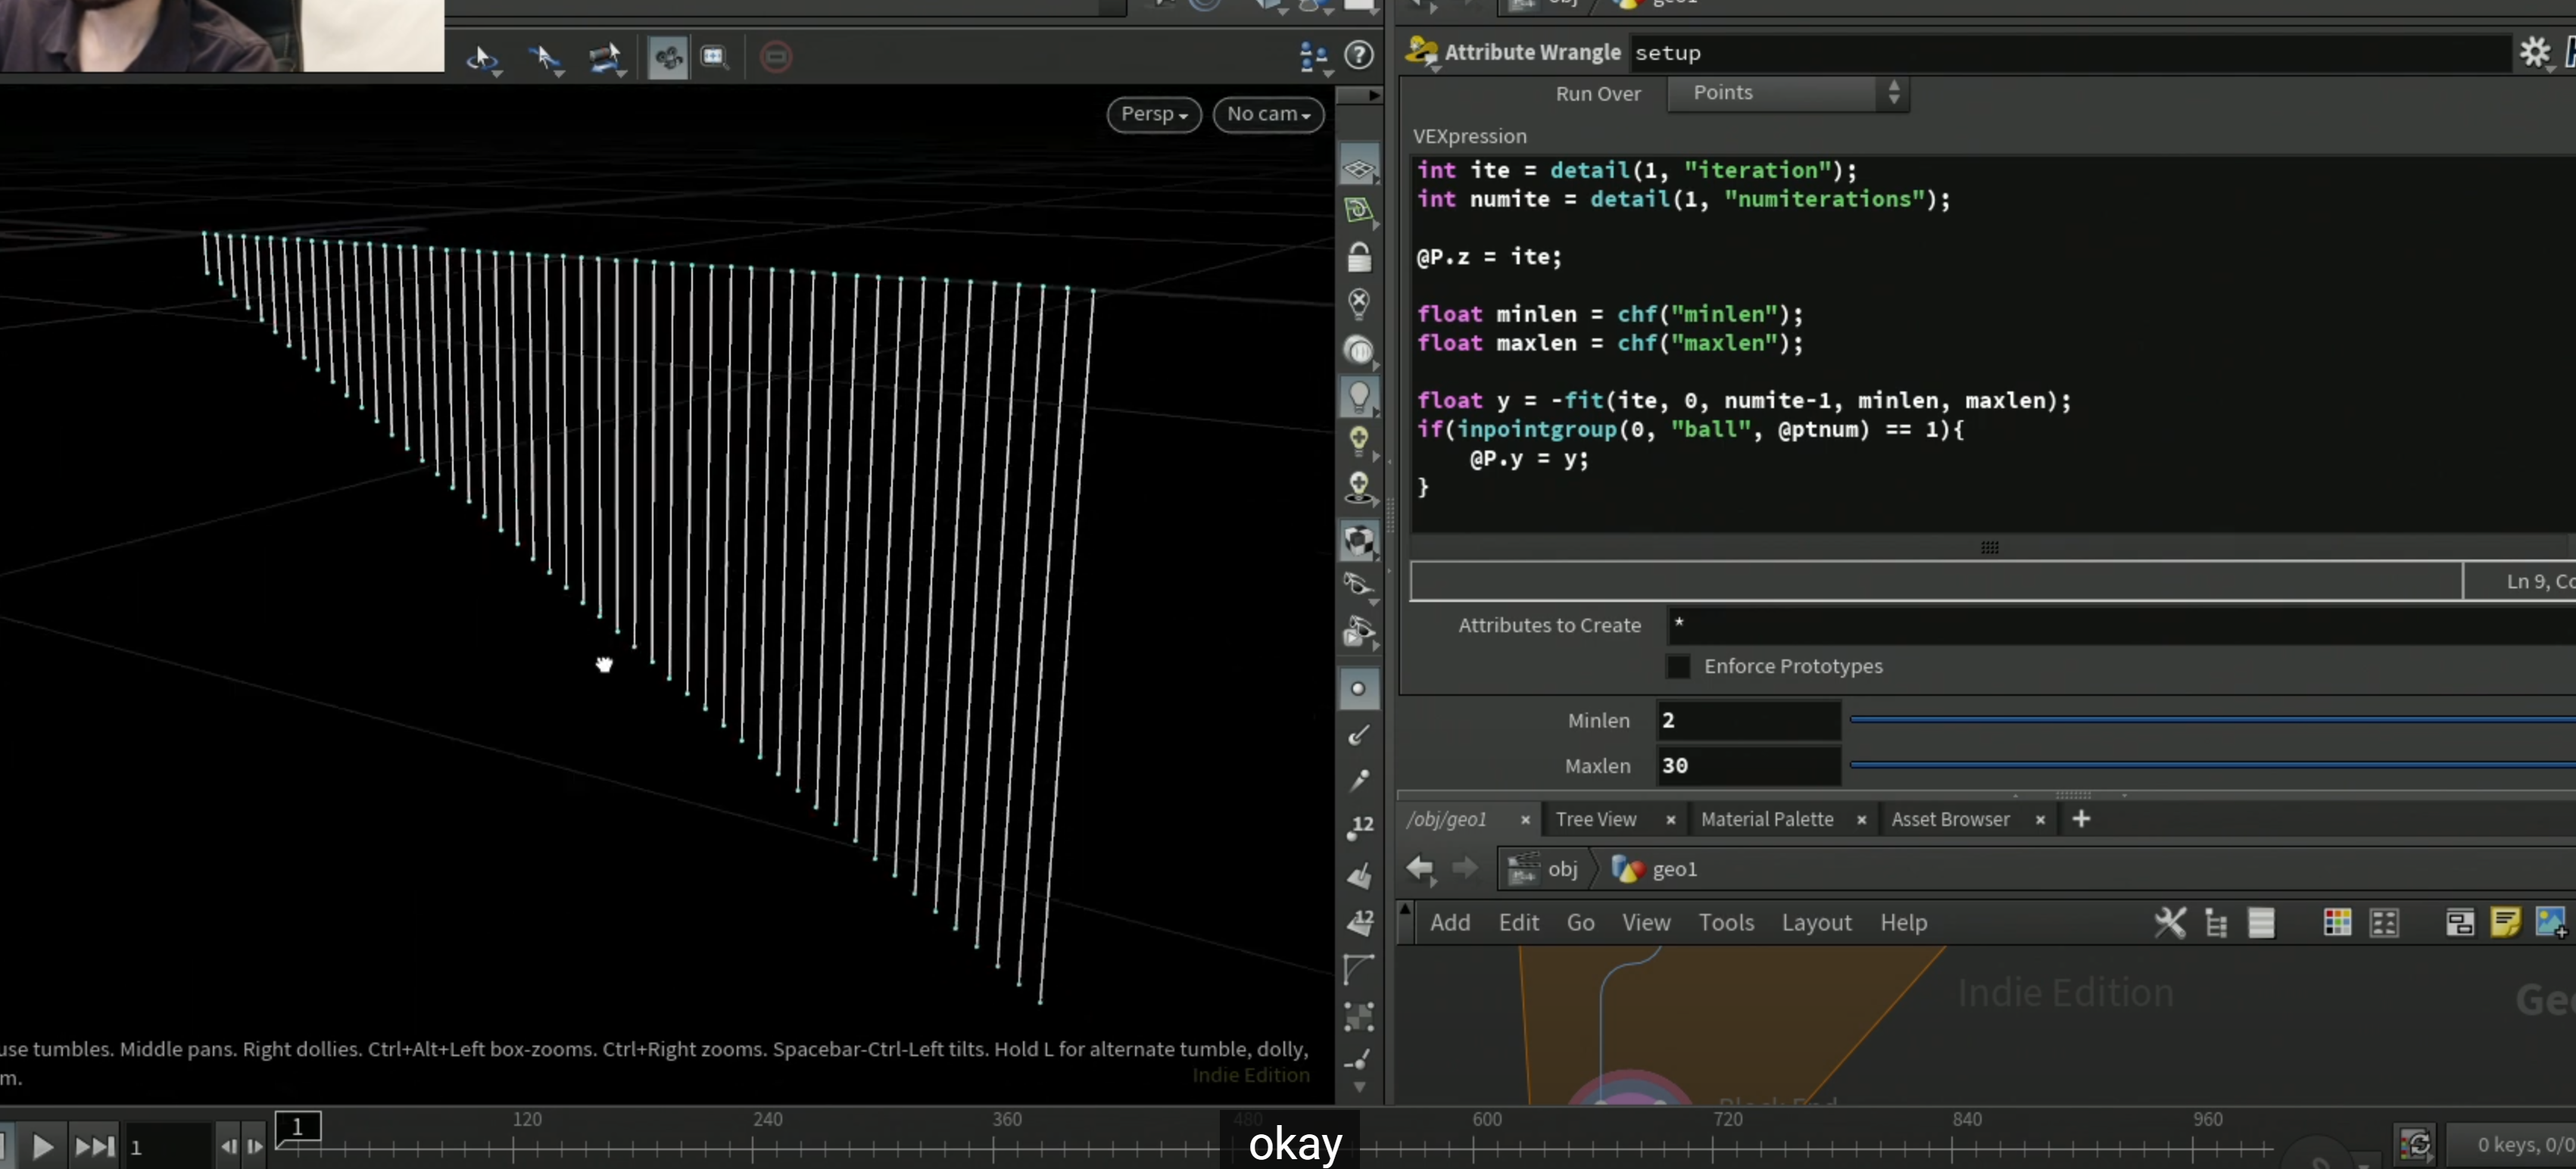Click the color palette grid icon
Viewport: 2576px width, 1169px height.
click(x=2337, y=921)
